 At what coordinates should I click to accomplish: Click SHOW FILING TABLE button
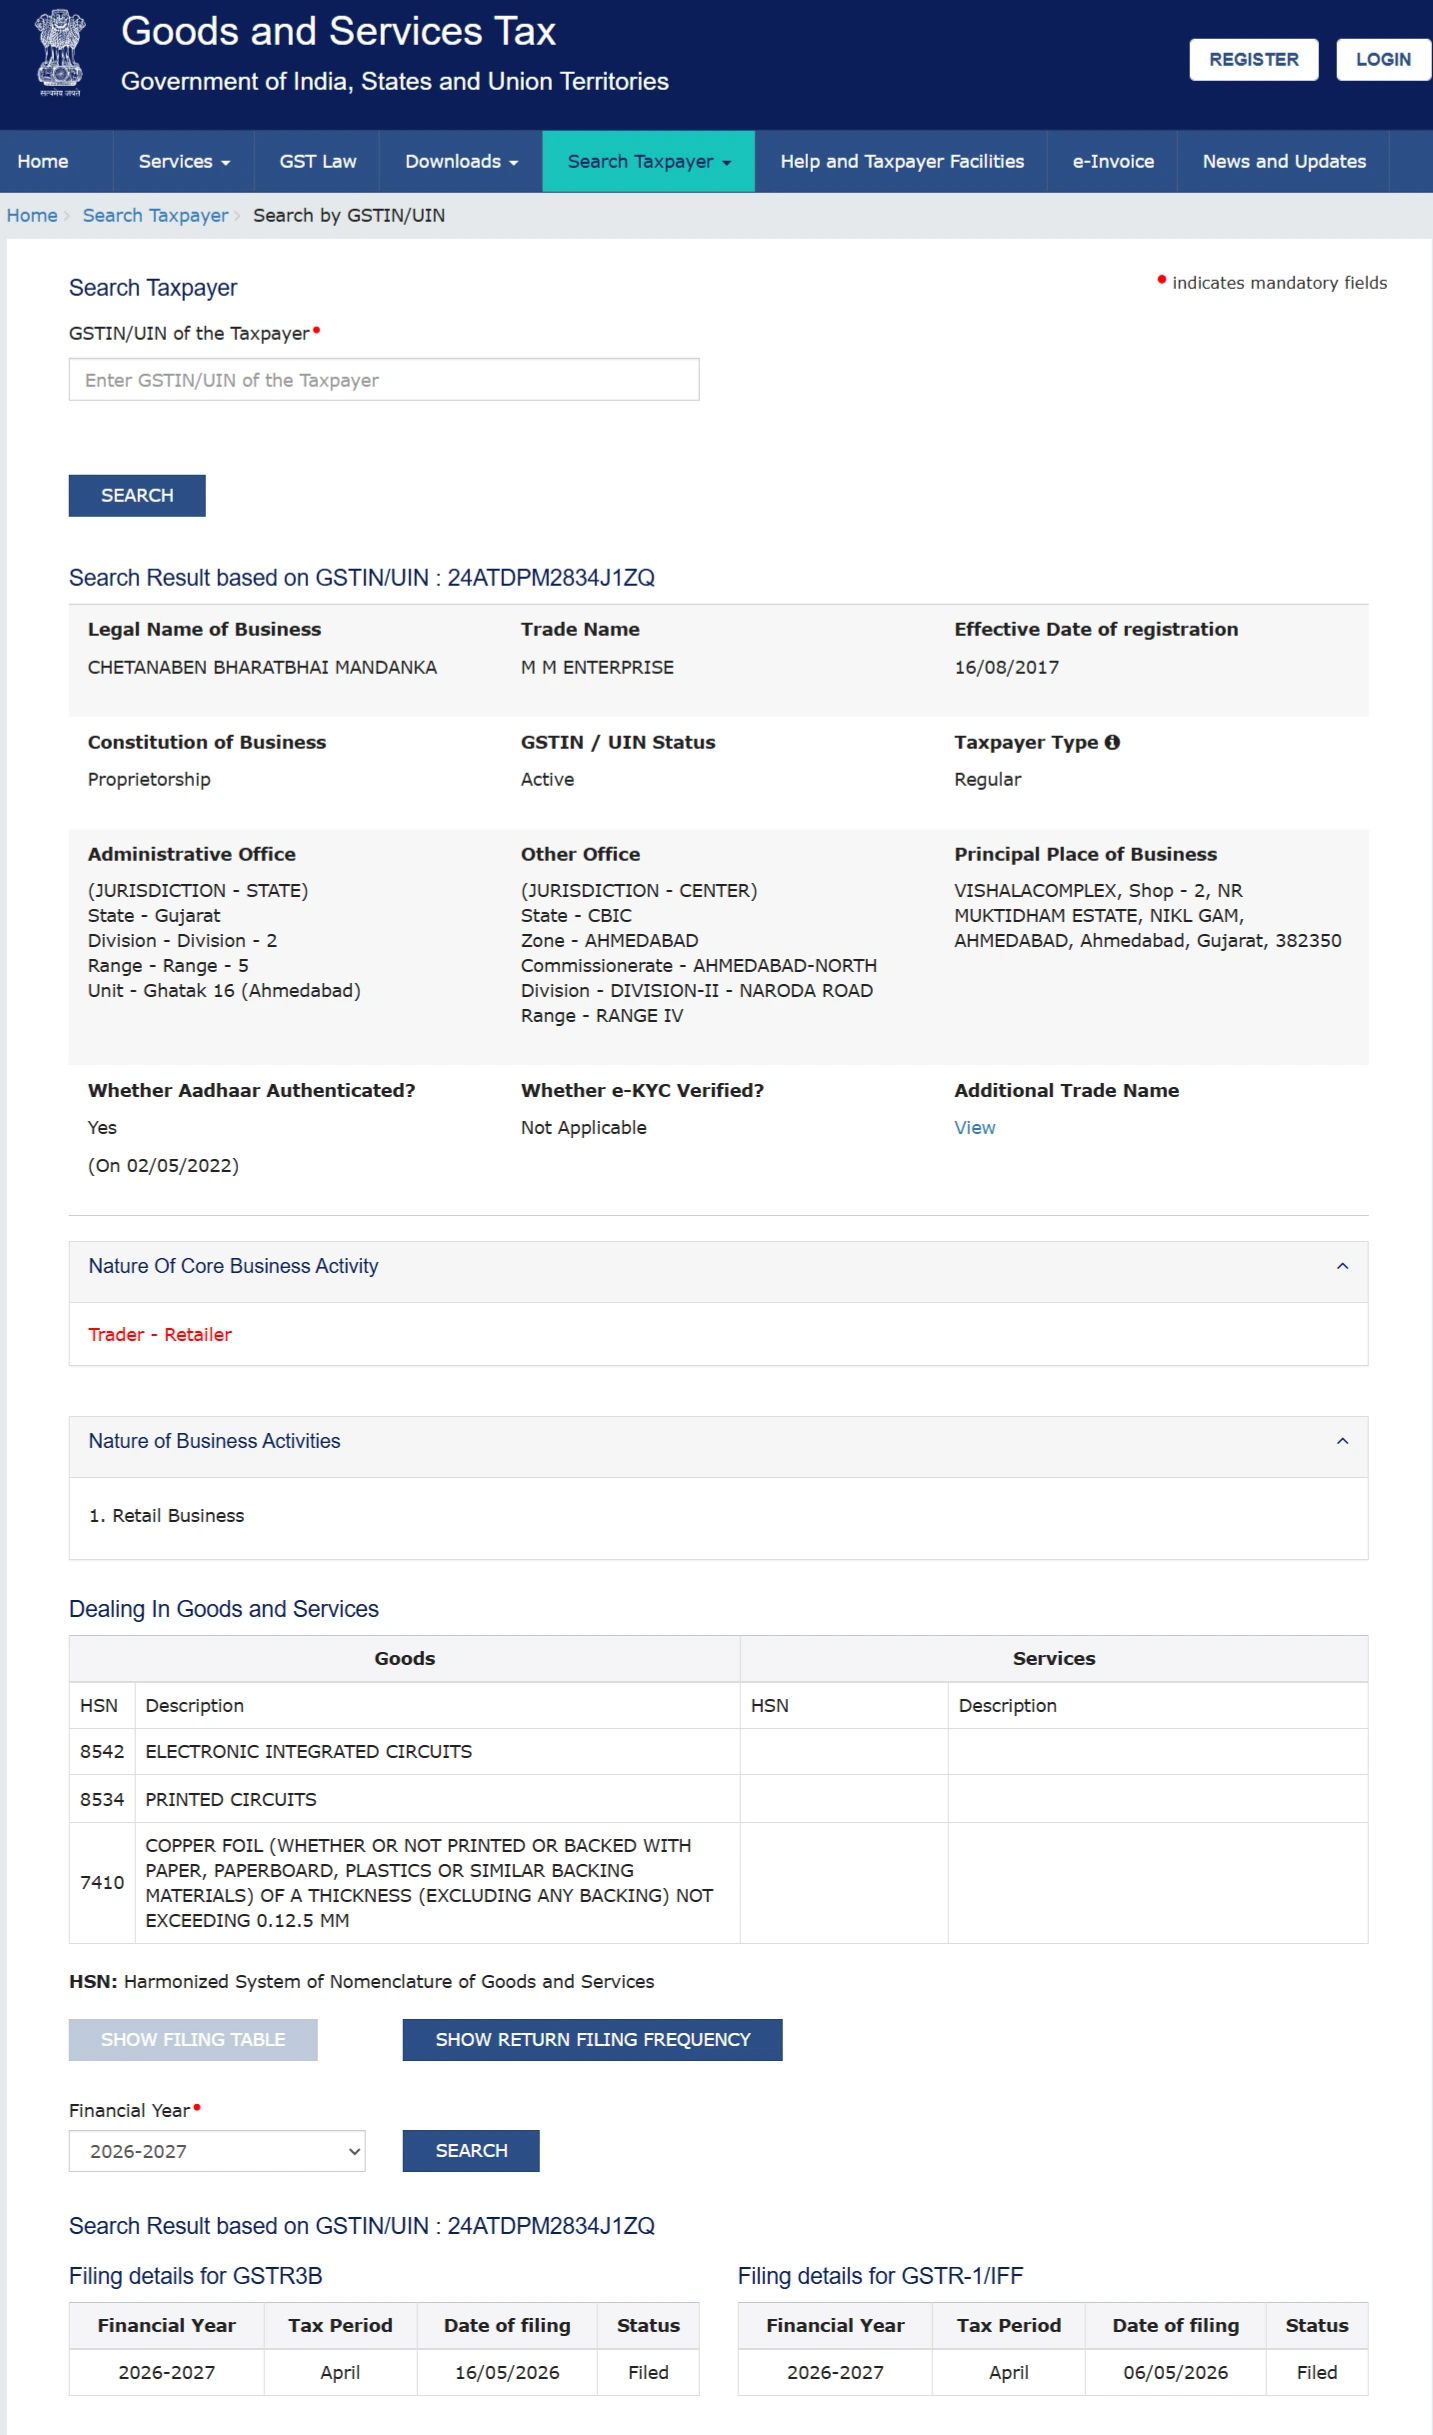[193, 2040]
